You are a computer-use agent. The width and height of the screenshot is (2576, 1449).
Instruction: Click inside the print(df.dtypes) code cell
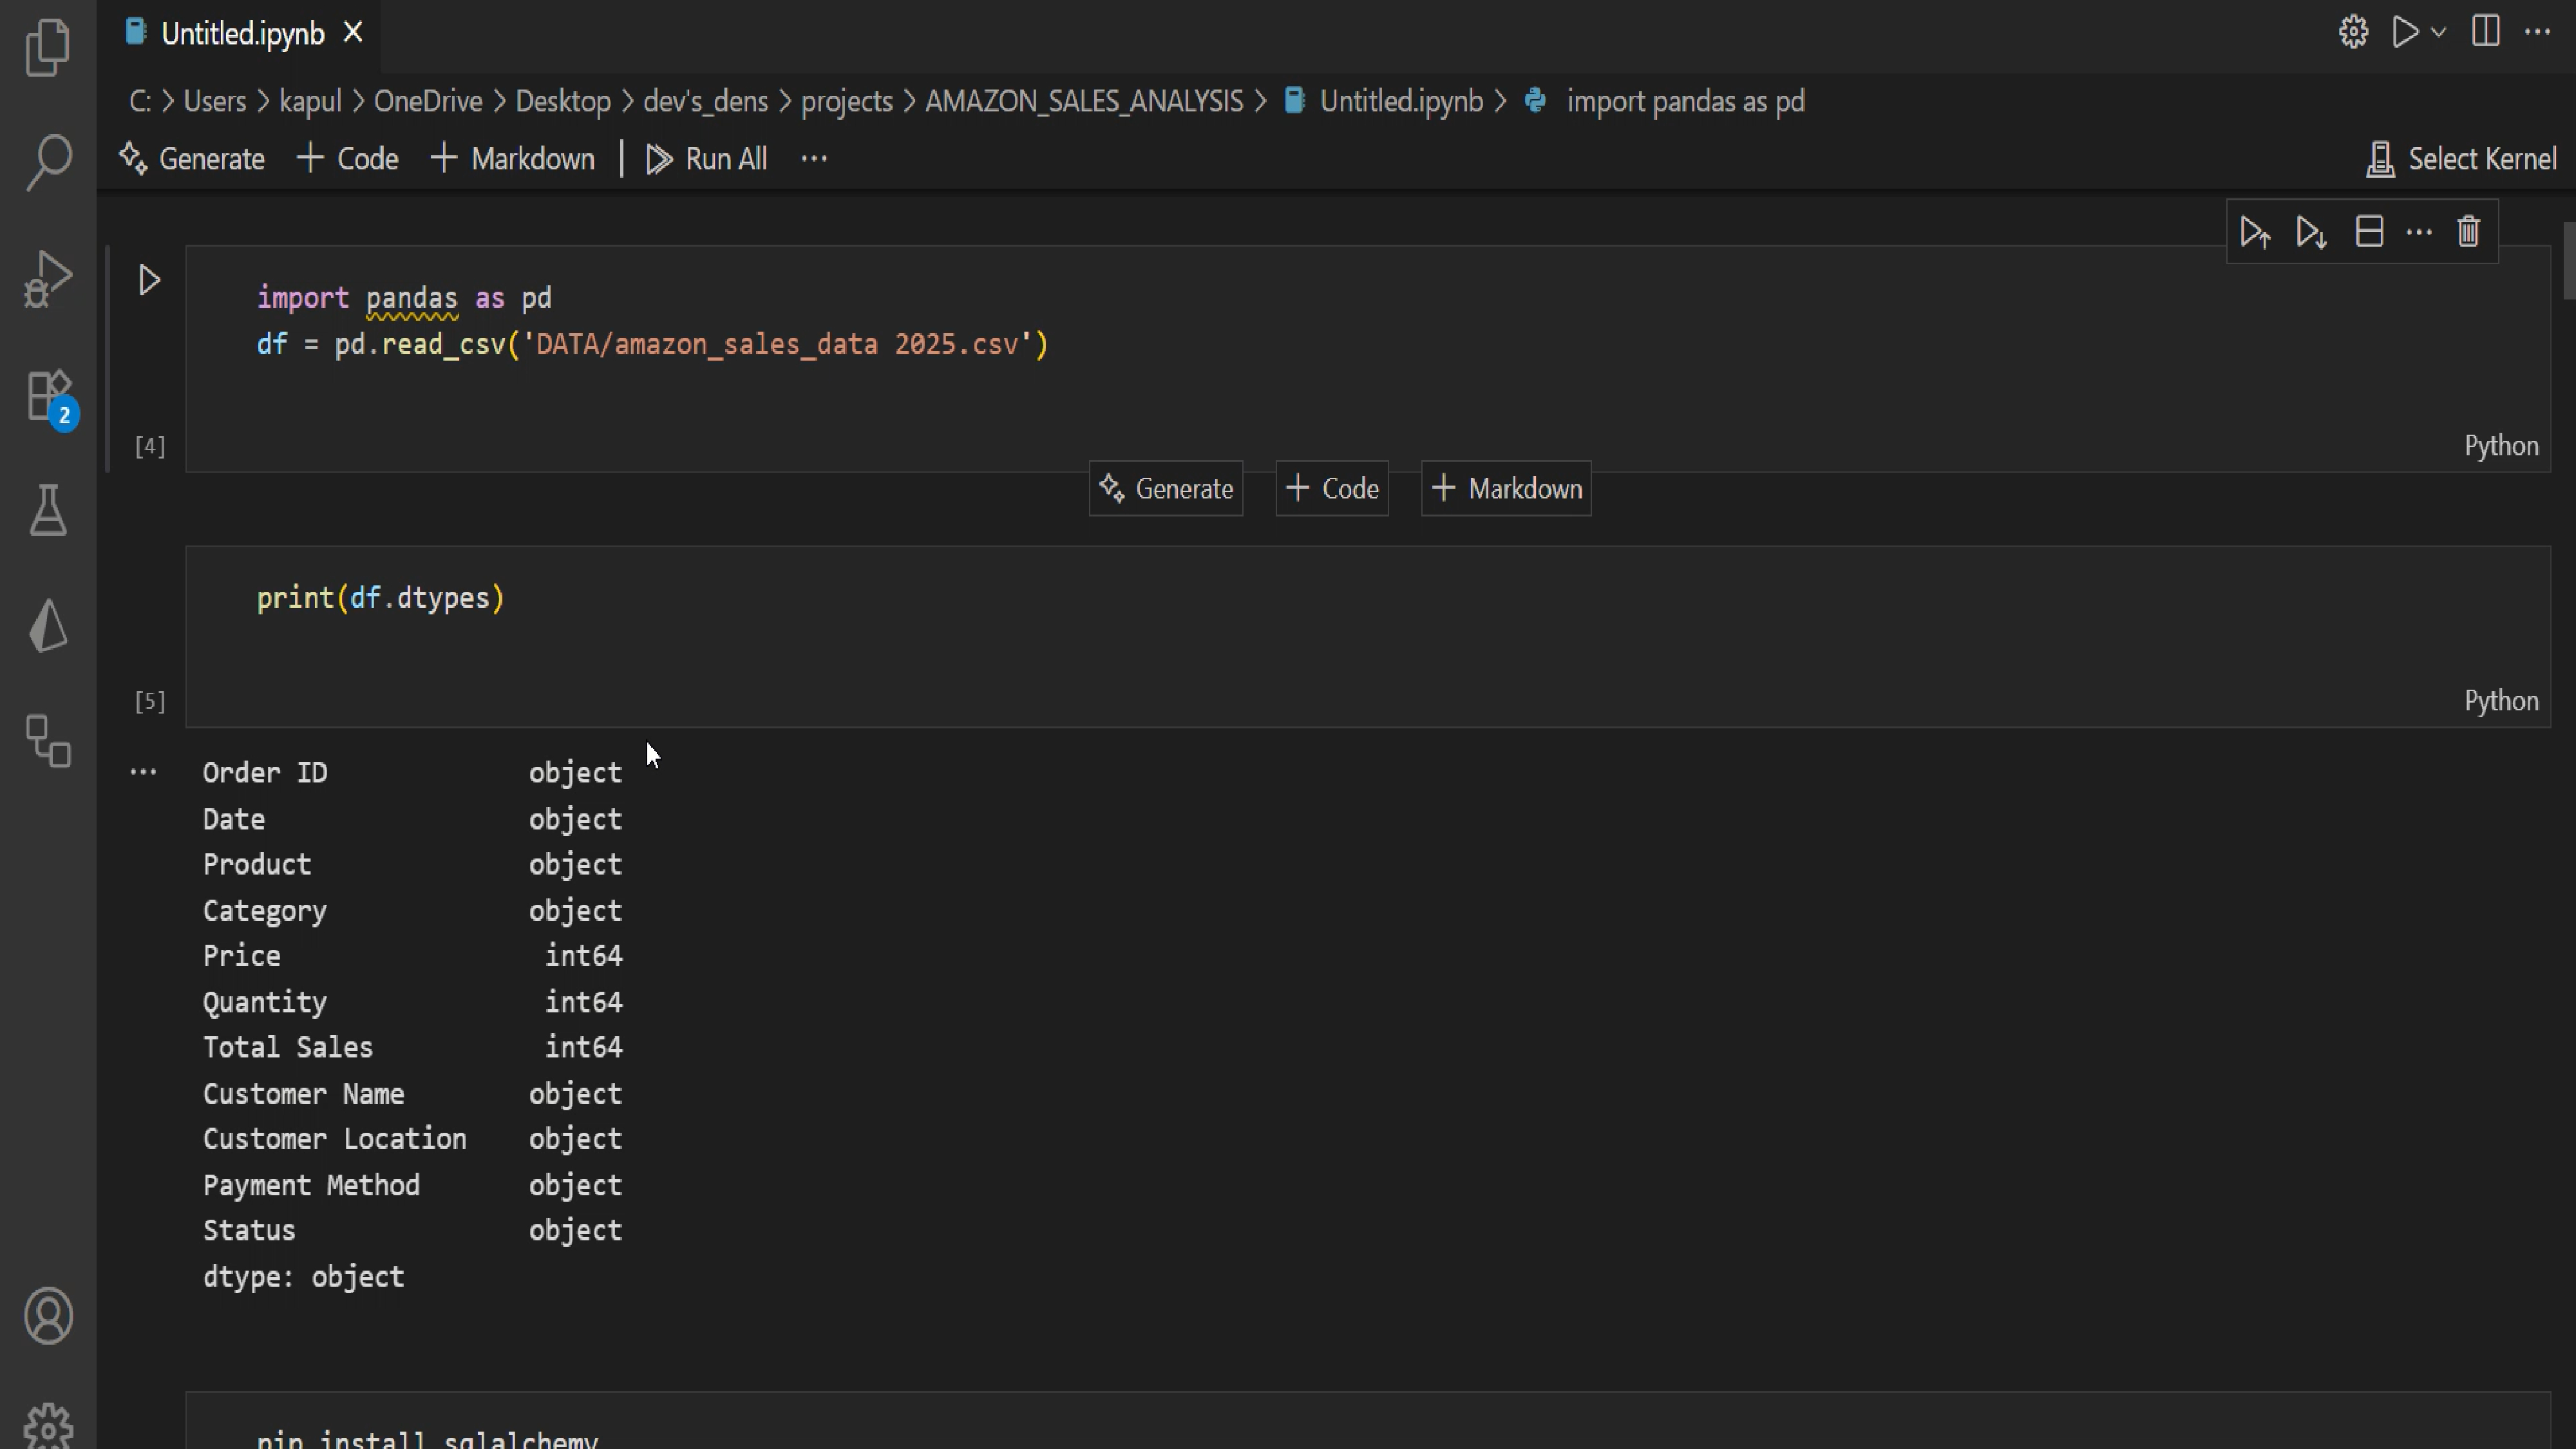(x=1368, y=636)
